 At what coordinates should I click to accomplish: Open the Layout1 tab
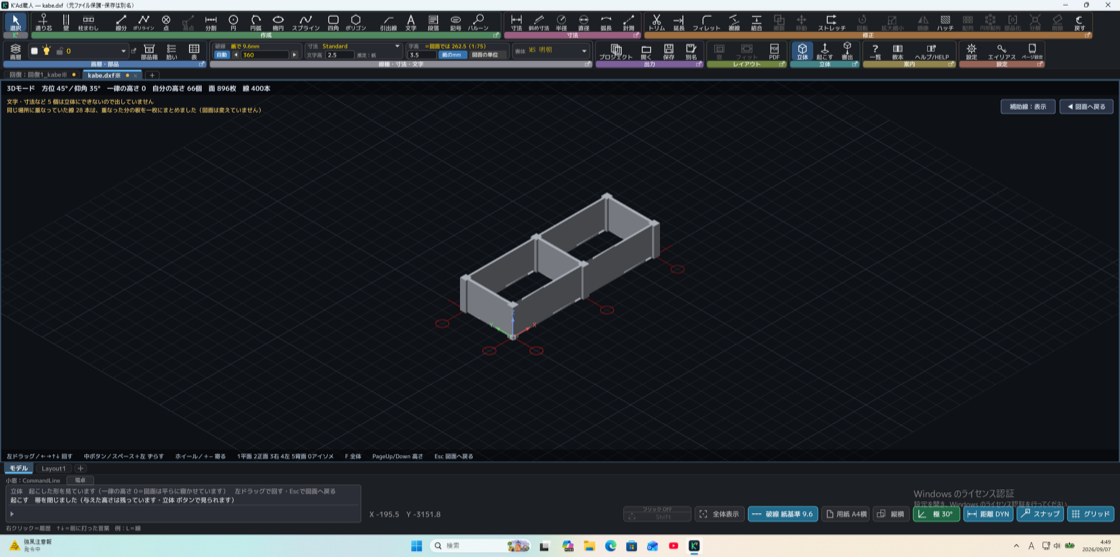(54, 468)
